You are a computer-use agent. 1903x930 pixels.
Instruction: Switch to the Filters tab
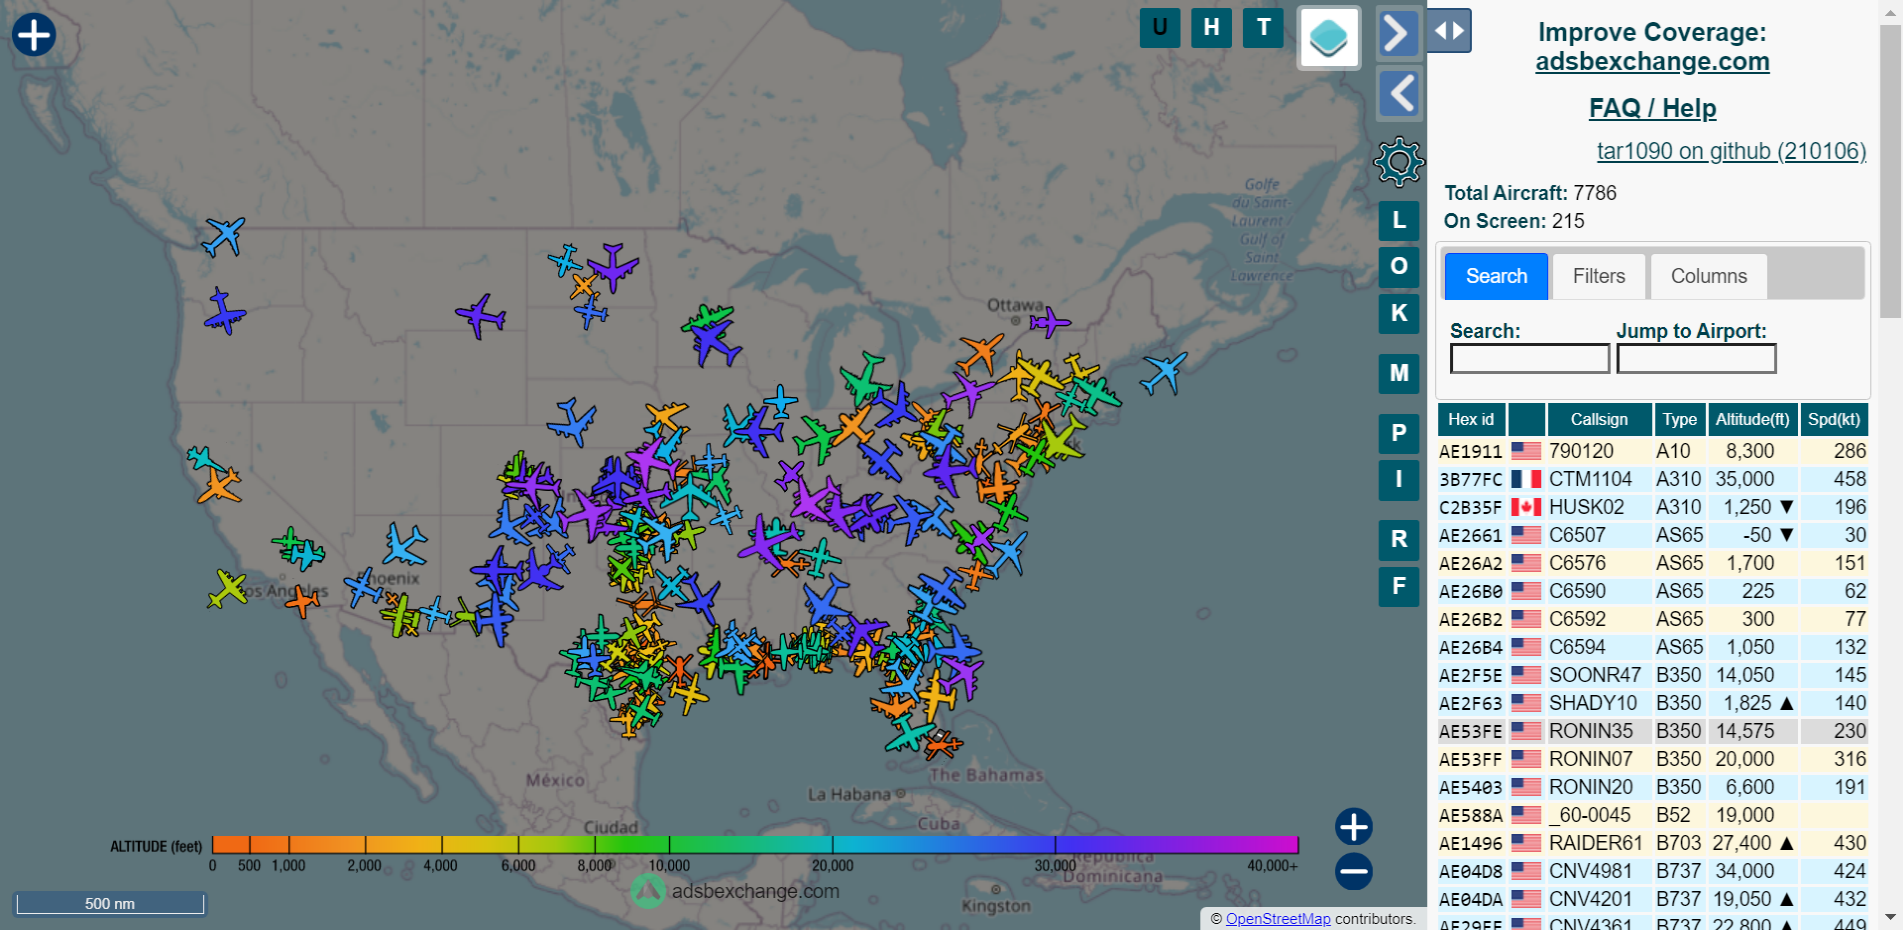1599,276
